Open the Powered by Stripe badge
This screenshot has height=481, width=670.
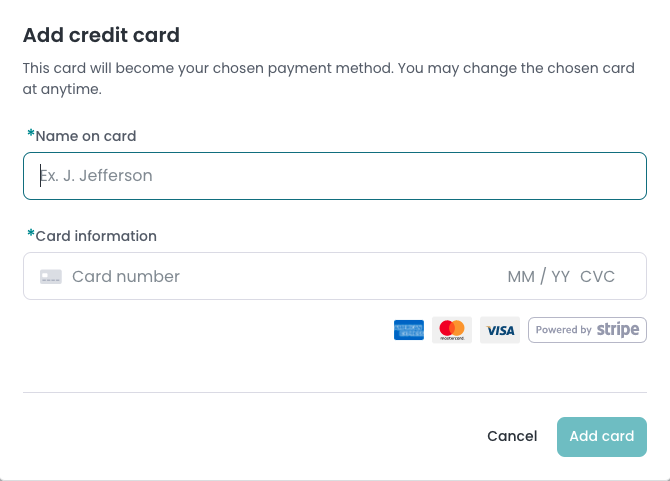pyautogui.click(x=587, y=330)
